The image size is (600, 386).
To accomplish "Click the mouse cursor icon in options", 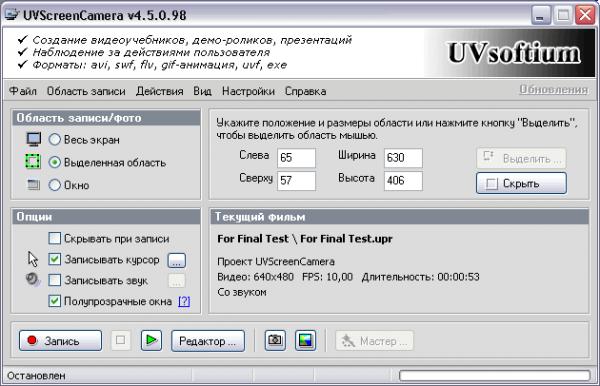I will tap(33, 259).
